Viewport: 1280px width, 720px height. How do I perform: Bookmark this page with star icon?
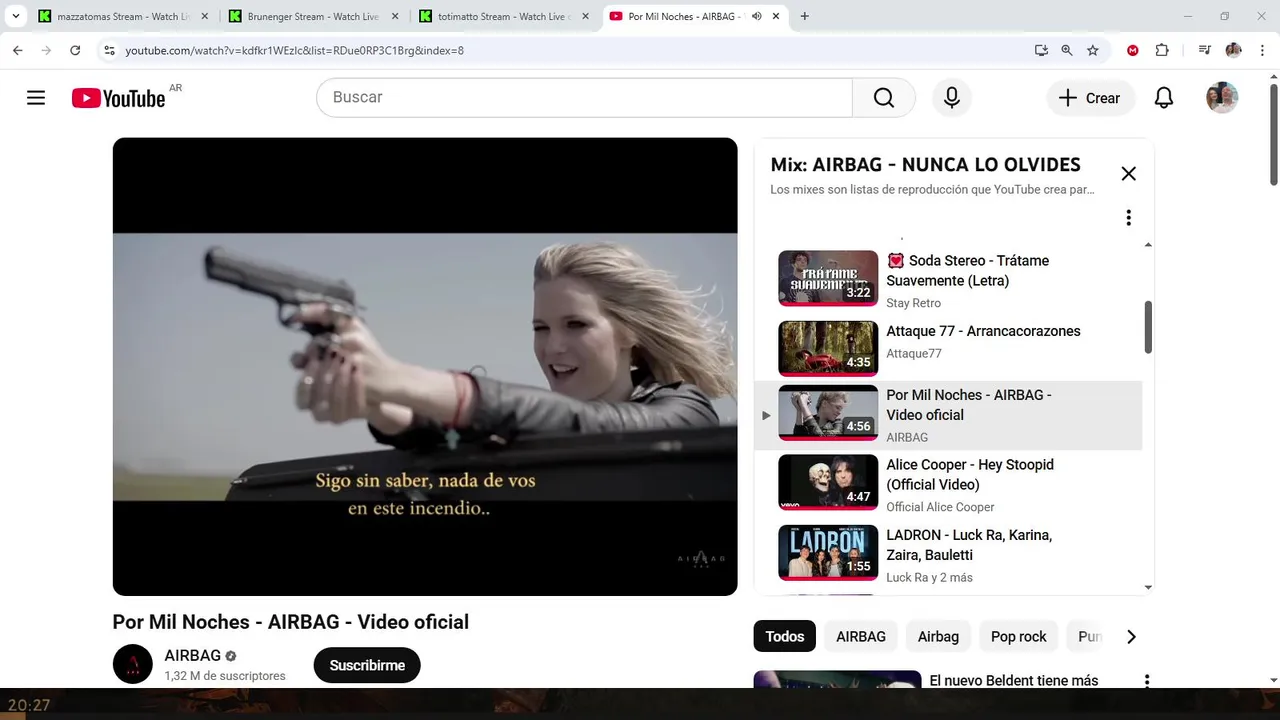[1093, 50]
